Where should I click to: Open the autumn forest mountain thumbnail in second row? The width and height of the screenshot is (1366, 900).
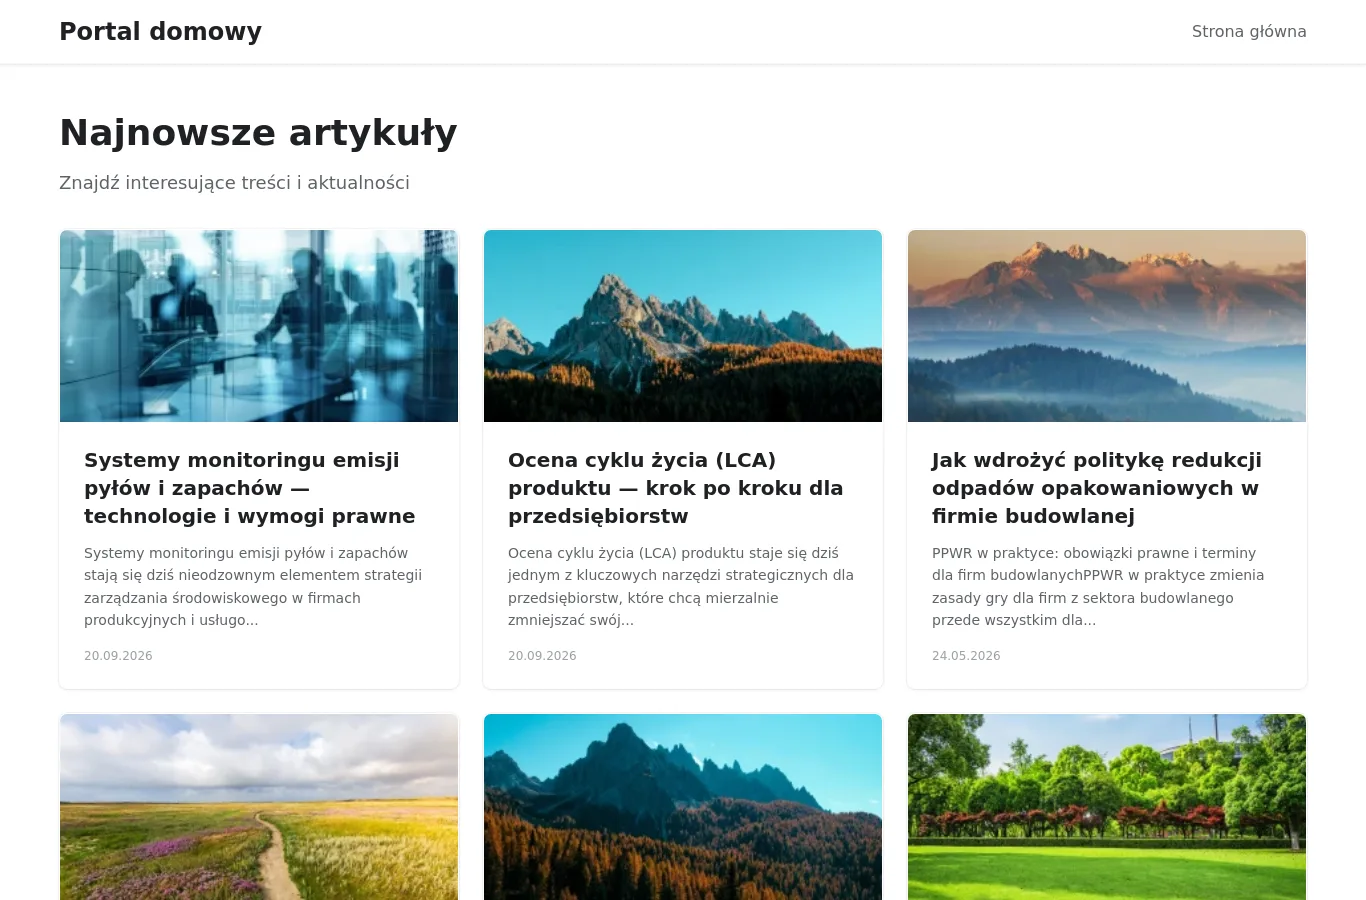683,807
